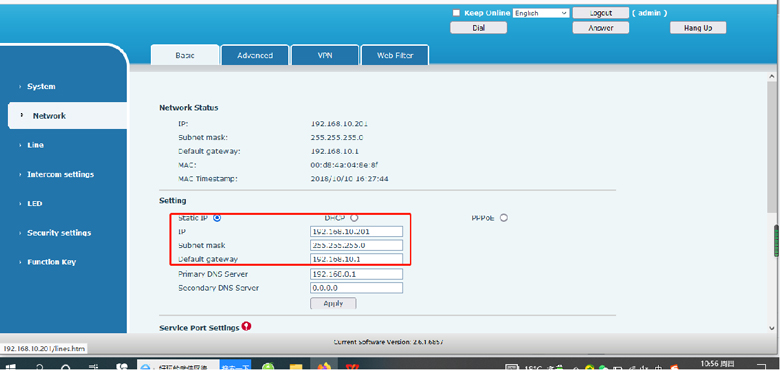780x370 pixels.
Task: Click the page scrollbar down arrow
Action: point(772,328)
